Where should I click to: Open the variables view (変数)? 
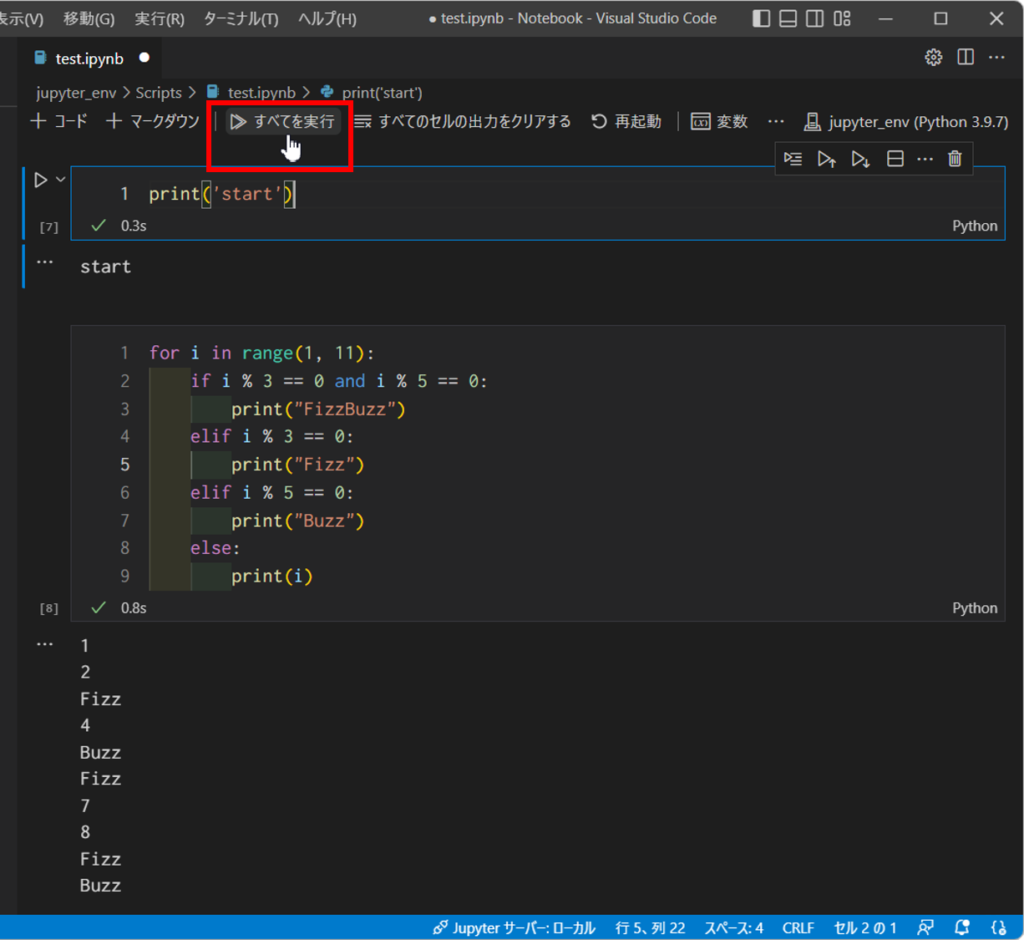click(x=719, y=122)
